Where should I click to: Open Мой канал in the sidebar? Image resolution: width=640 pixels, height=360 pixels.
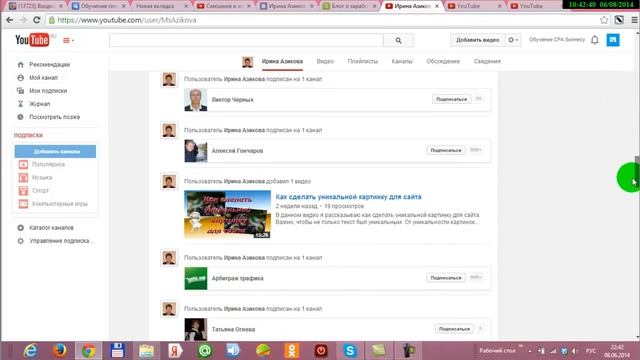(x=43, y=78)
